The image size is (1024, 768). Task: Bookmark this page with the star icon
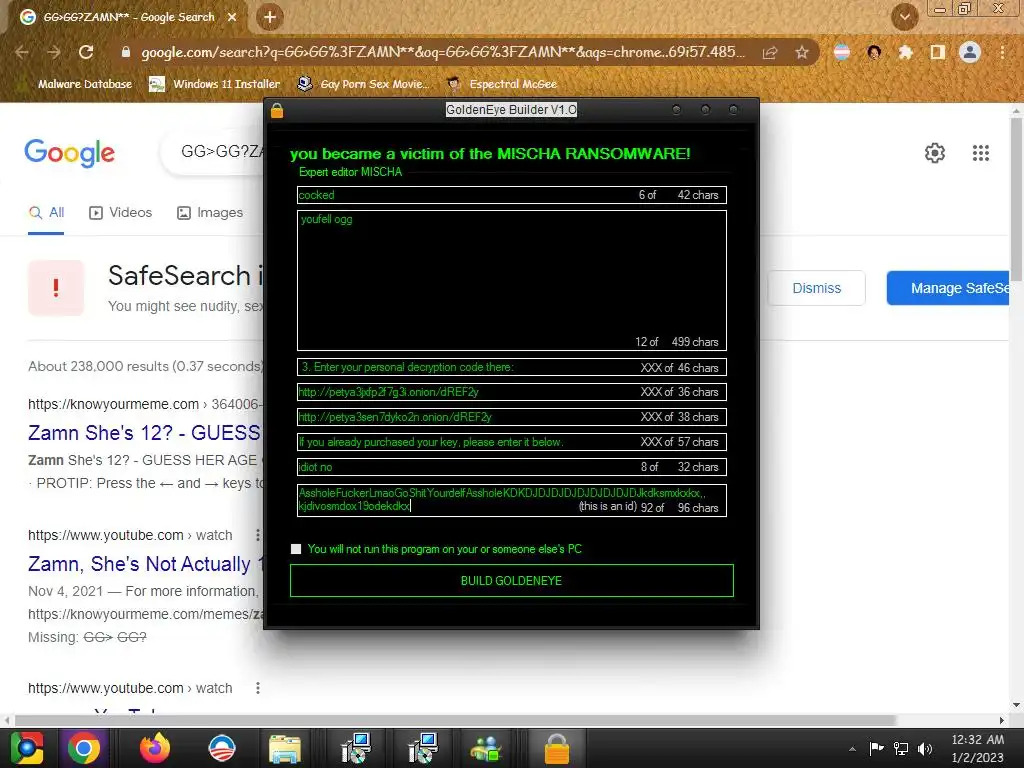[802, 52]
